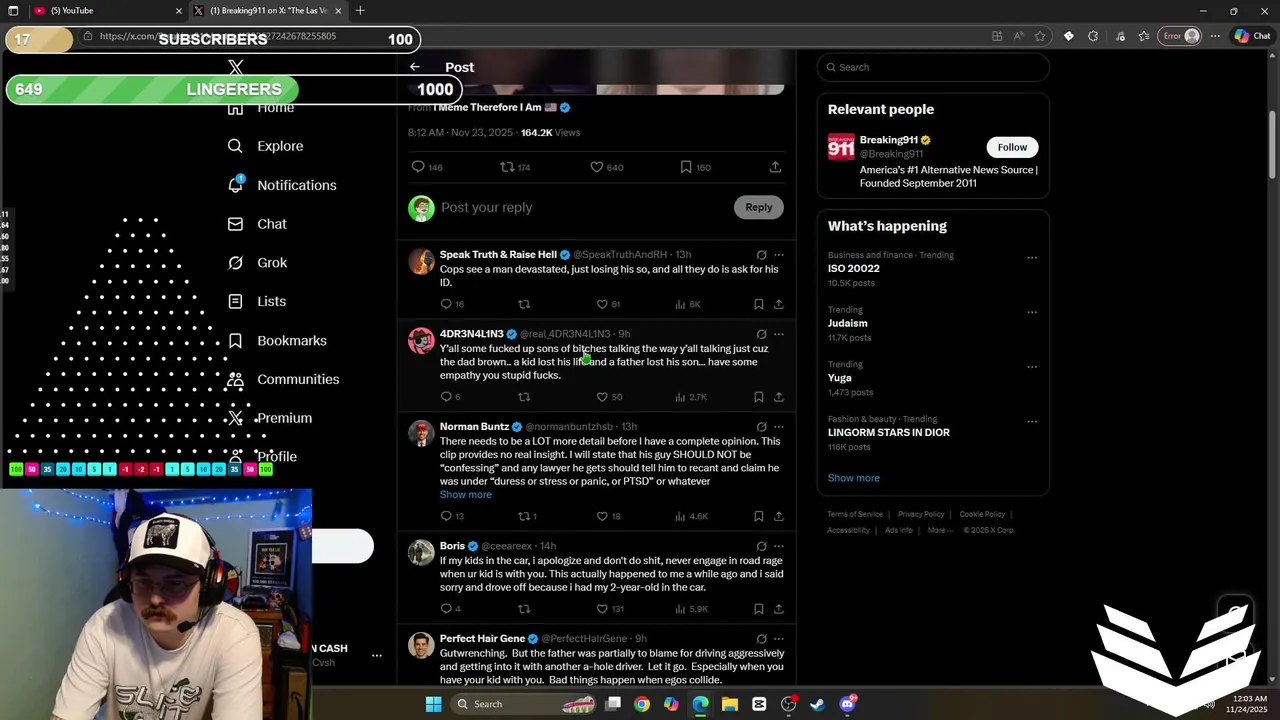Like 4DR3N4L1N3's reply
Screen dimensions: 1280x720
tap(602, 397)
